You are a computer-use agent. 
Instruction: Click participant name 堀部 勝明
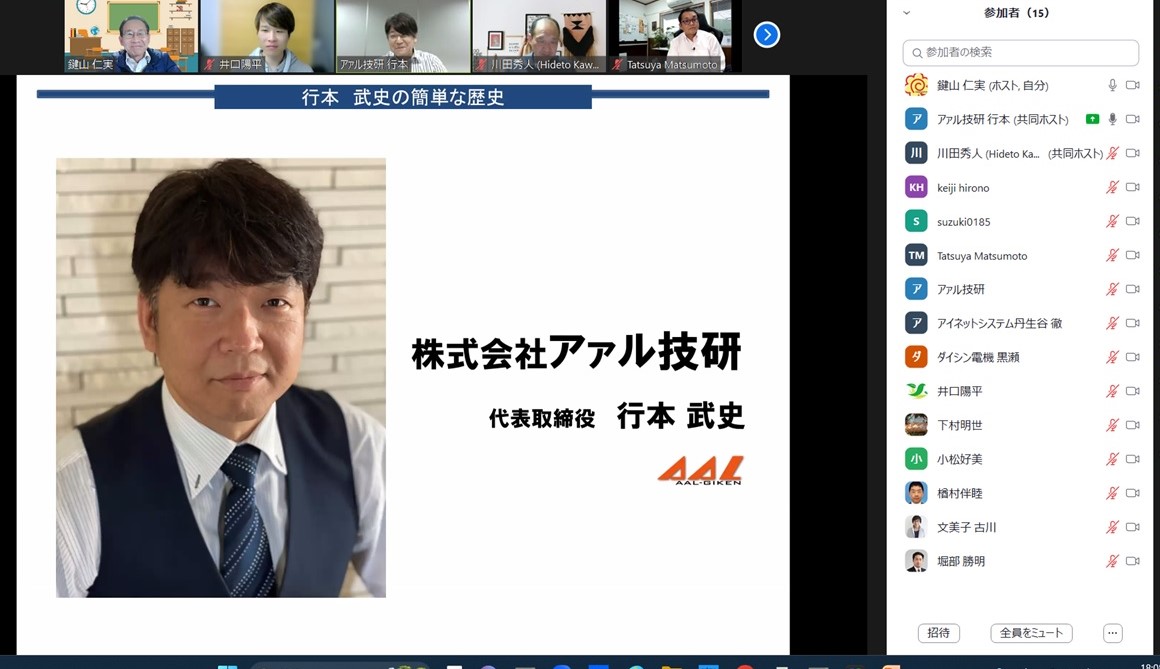pos(960,562)
